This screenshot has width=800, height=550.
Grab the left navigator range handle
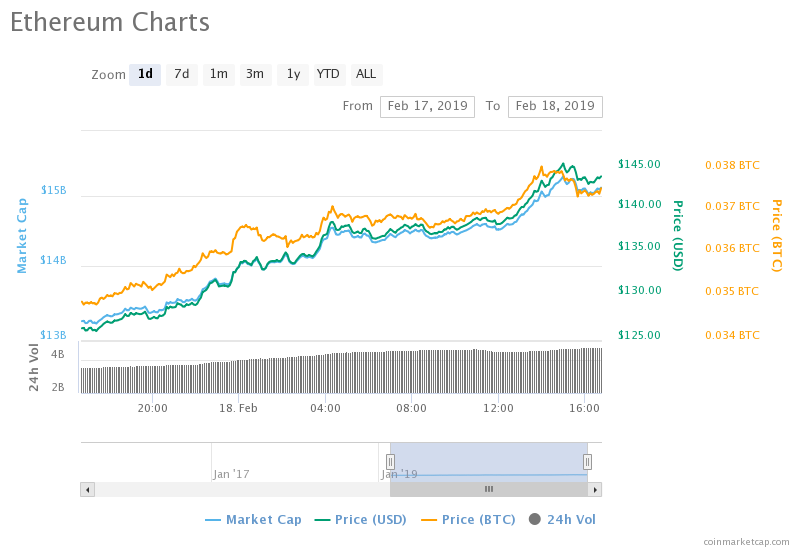click(x=390, y=462)
